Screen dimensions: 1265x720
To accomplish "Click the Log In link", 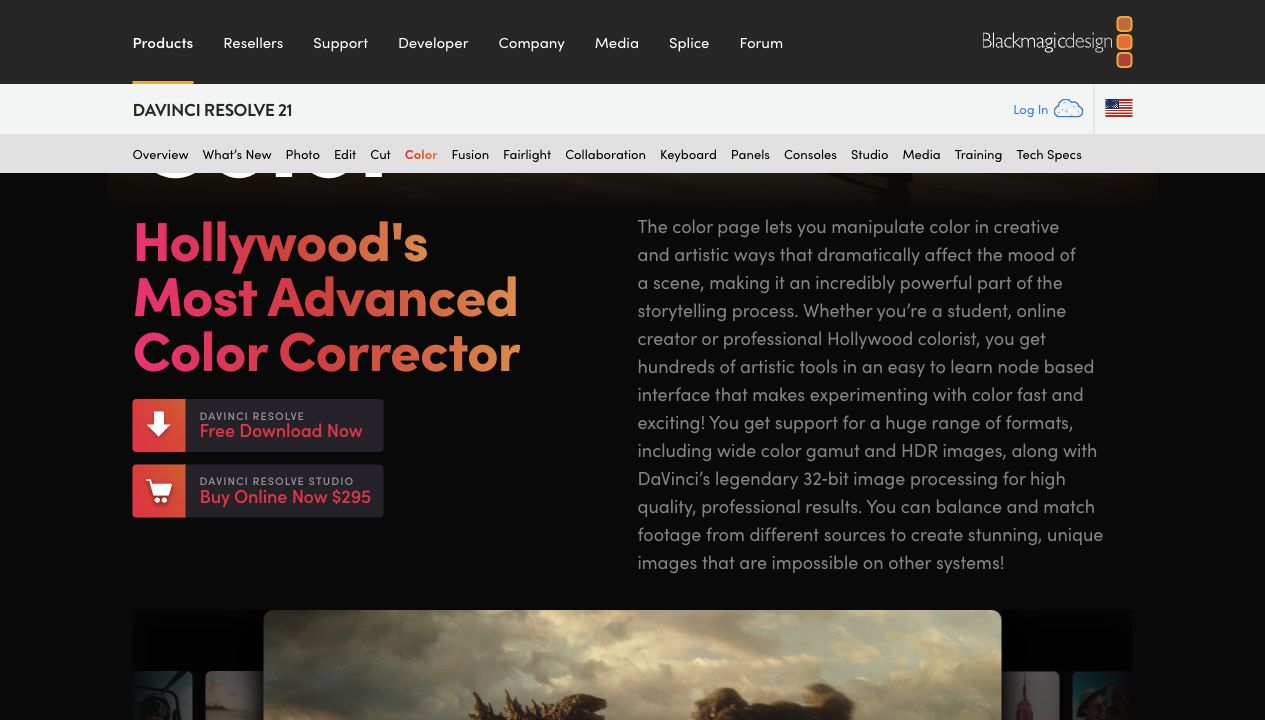I will coord(1030,110).
